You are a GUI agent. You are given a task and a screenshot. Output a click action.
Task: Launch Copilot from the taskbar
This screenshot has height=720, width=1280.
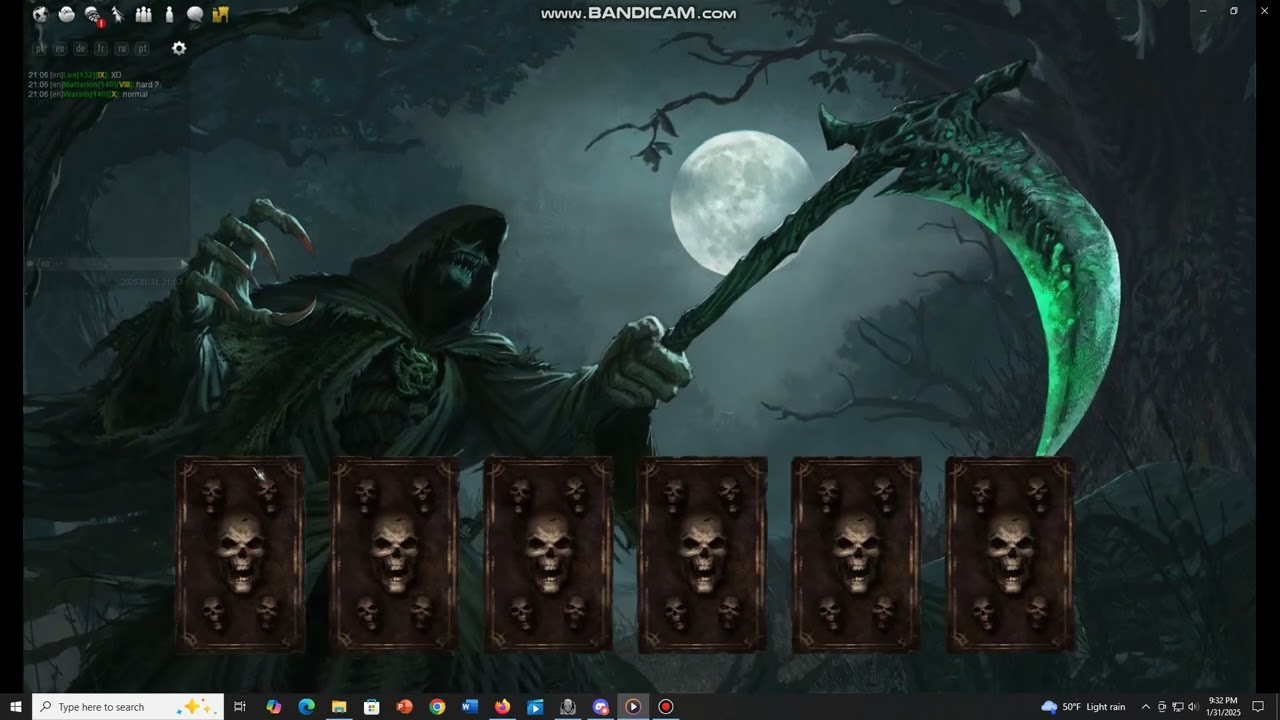pyautogui.click(x=274, y=707)
